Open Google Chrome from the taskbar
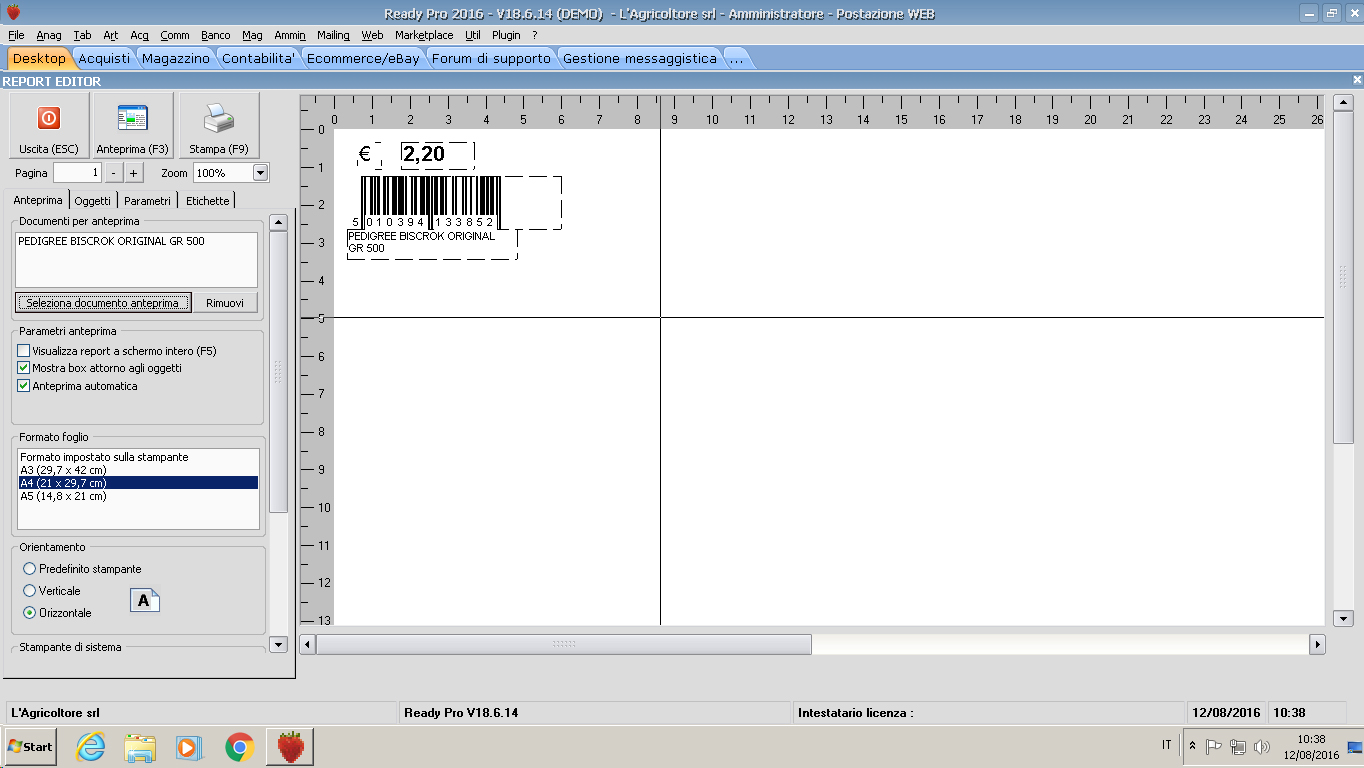1364x768 pixels. pos(239,746)
